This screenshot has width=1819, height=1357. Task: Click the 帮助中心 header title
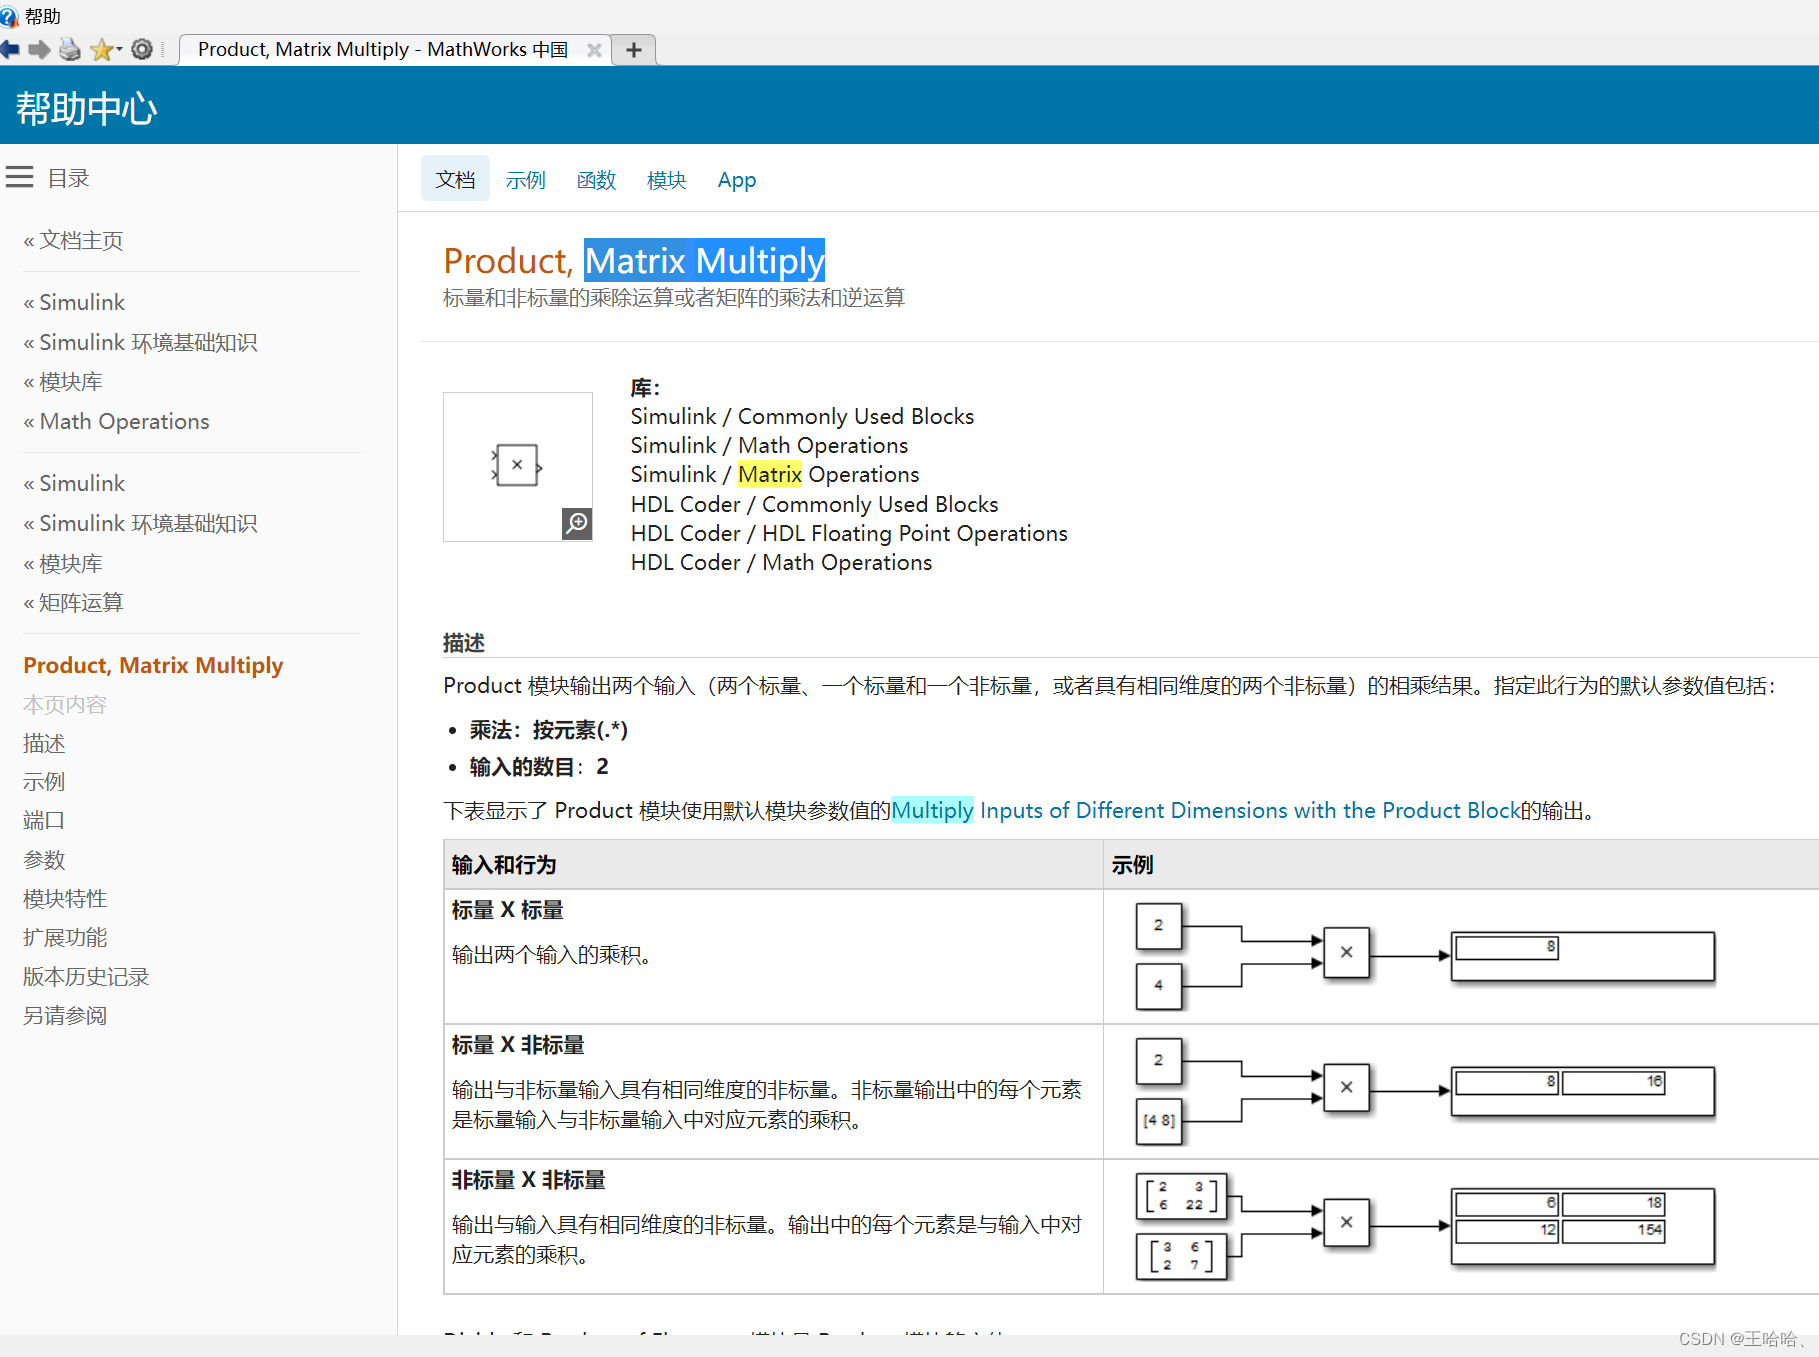pos(87,108)
